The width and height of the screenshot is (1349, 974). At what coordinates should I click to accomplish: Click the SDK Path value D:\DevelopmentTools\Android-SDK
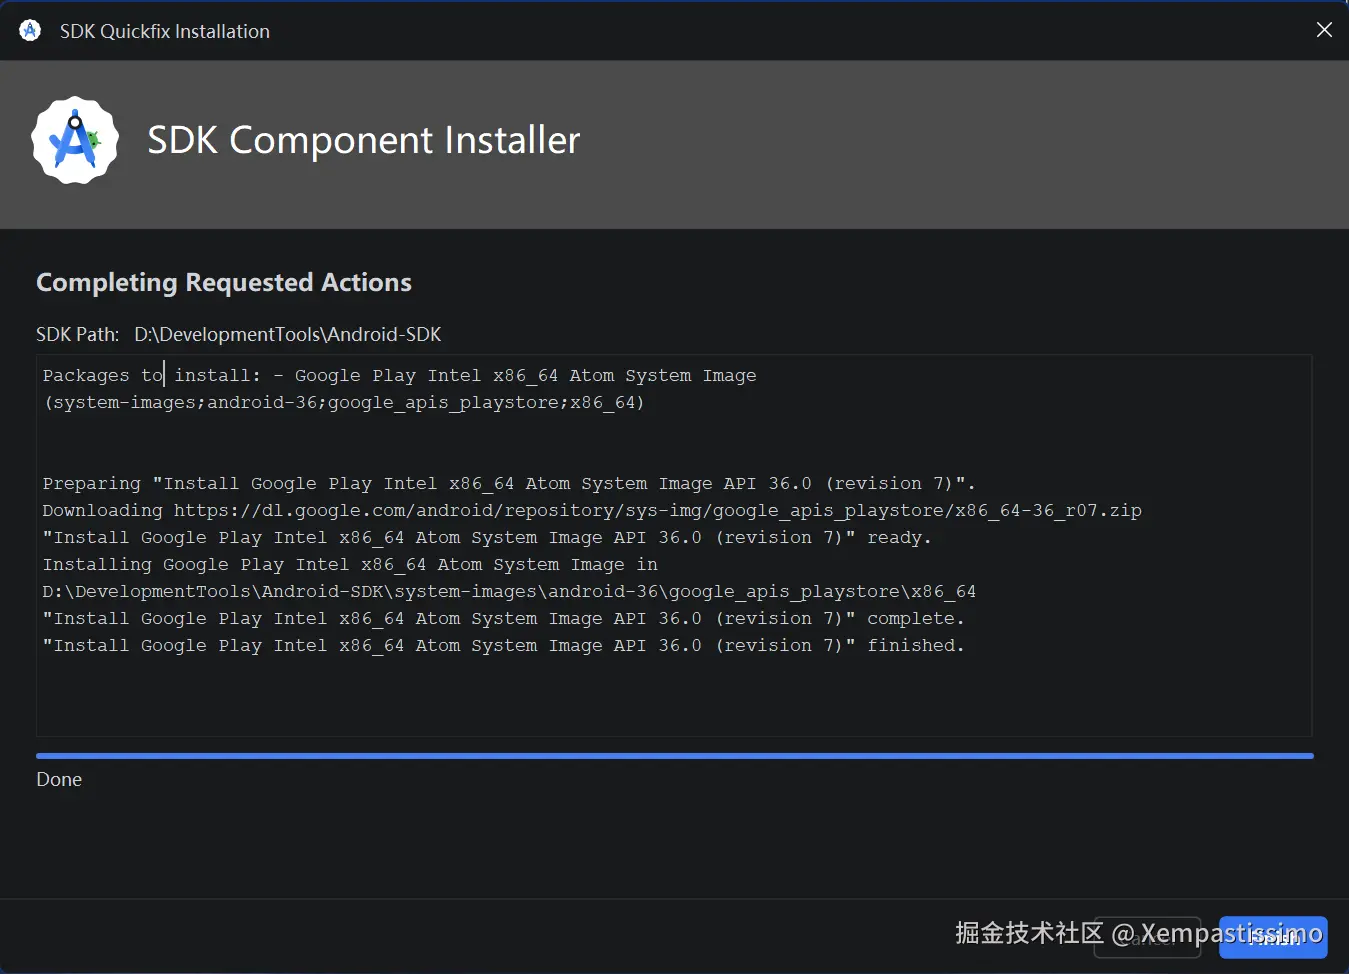[287, 334]
